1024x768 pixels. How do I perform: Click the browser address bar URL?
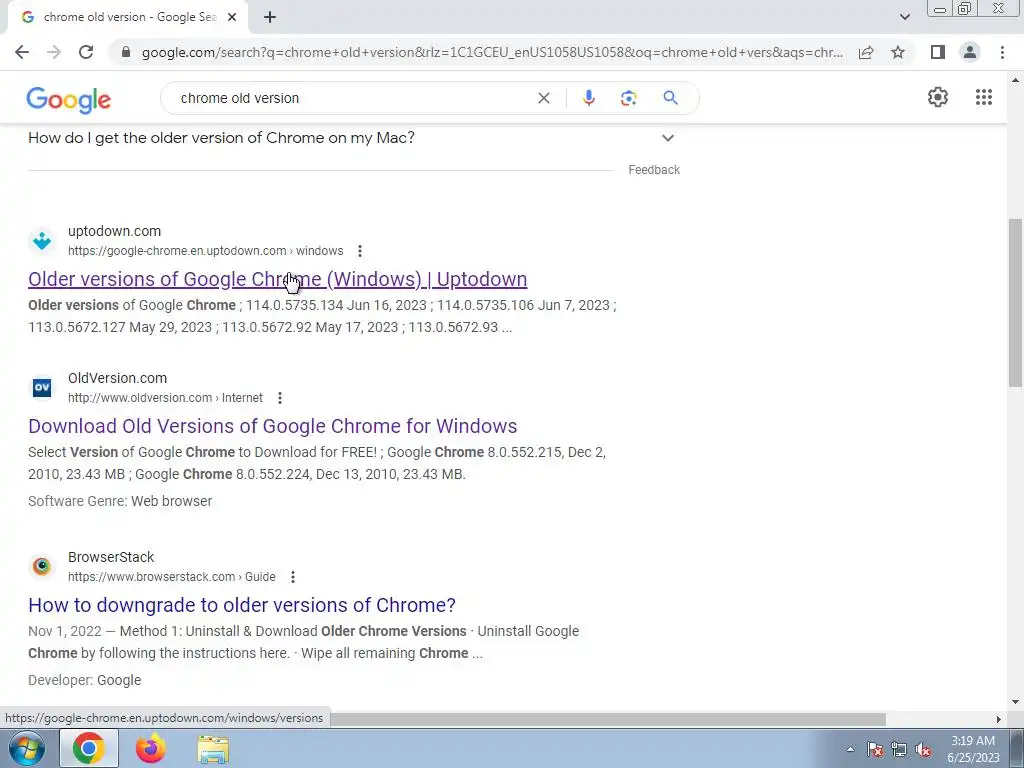(492, 52)
